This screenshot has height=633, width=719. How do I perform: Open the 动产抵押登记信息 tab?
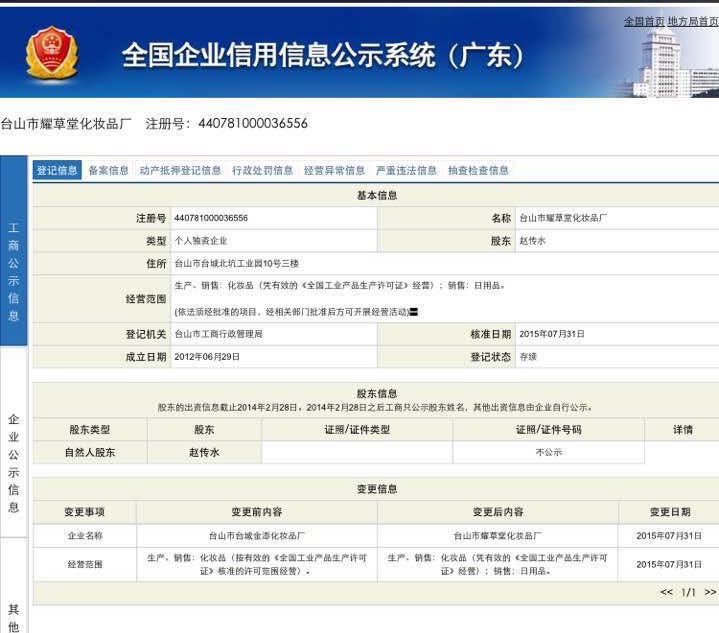(x=180, y=171)
